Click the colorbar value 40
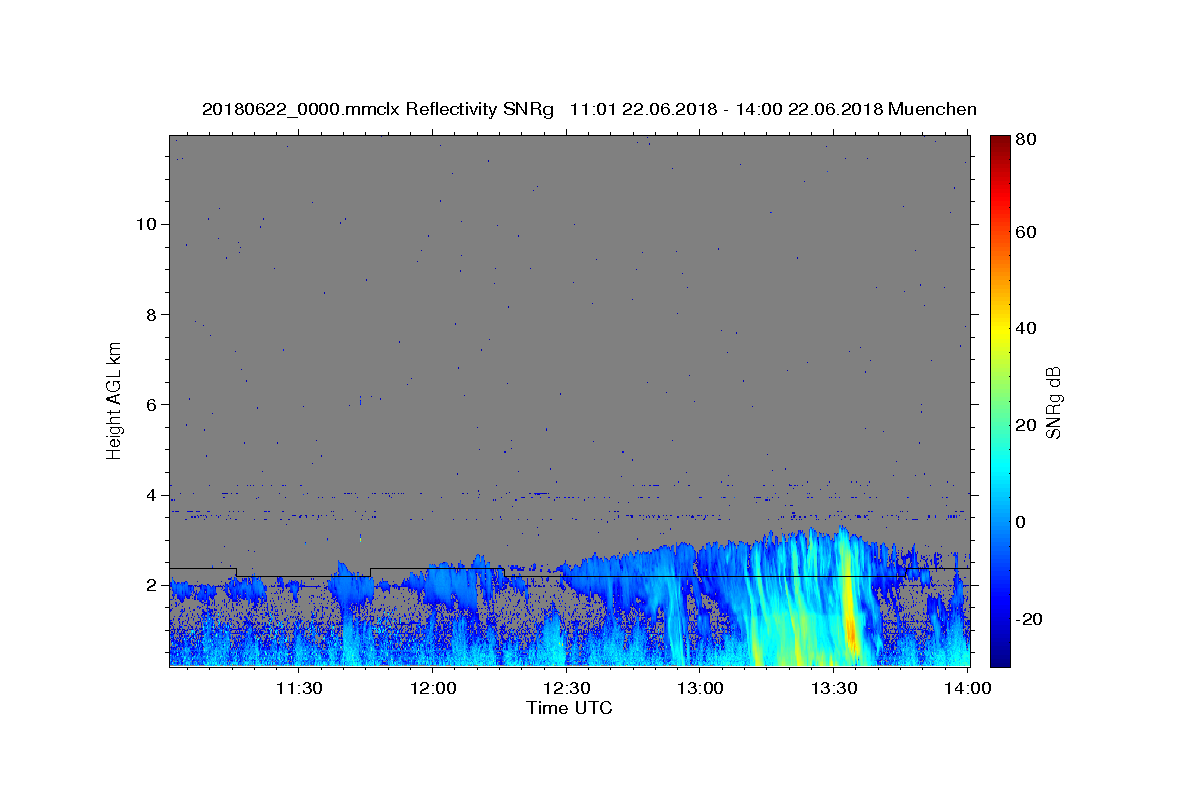 [x=1026, y=328]
